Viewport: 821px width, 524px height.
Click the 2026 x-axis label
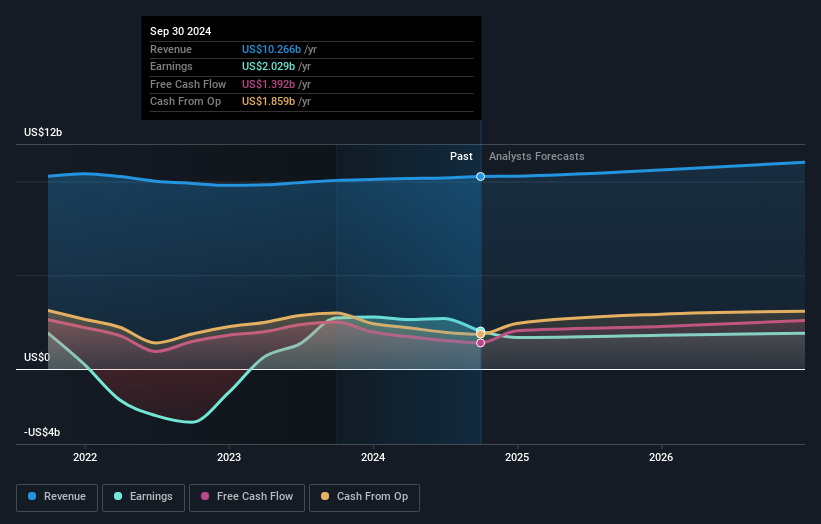pyautogui.click(x=661, y=457)
